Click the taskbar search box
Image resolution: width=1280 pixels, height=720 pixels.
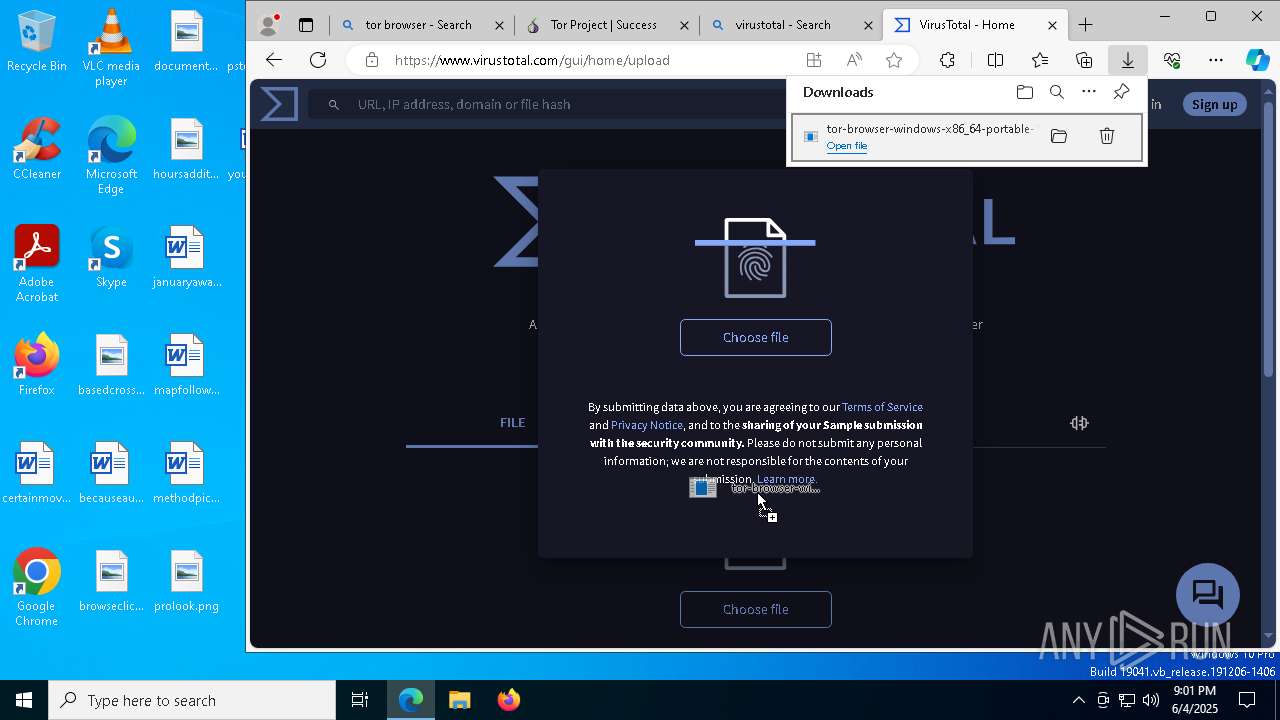tap(192, 700)
